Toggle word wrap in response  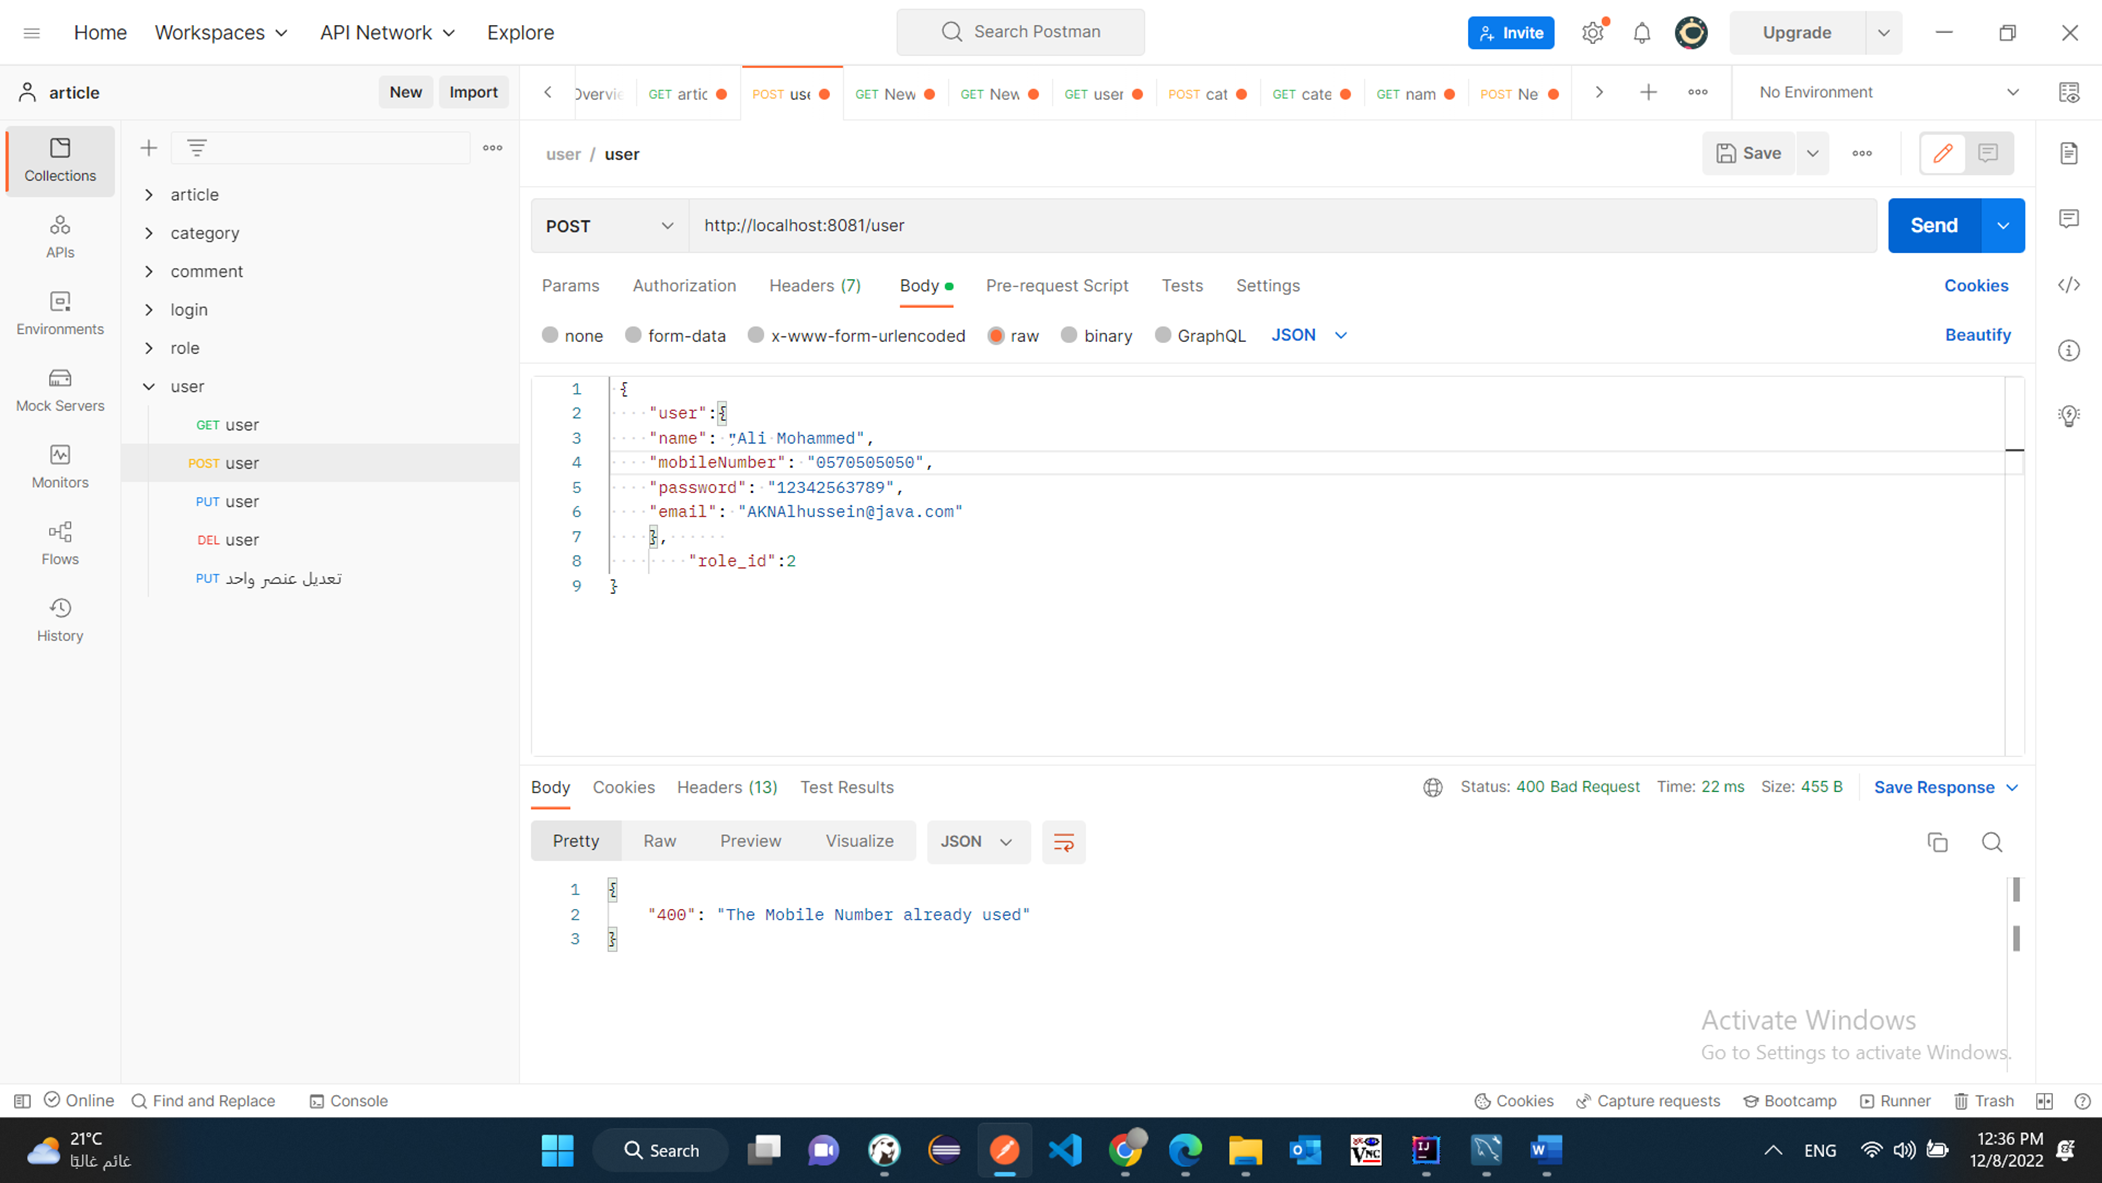1063,842
